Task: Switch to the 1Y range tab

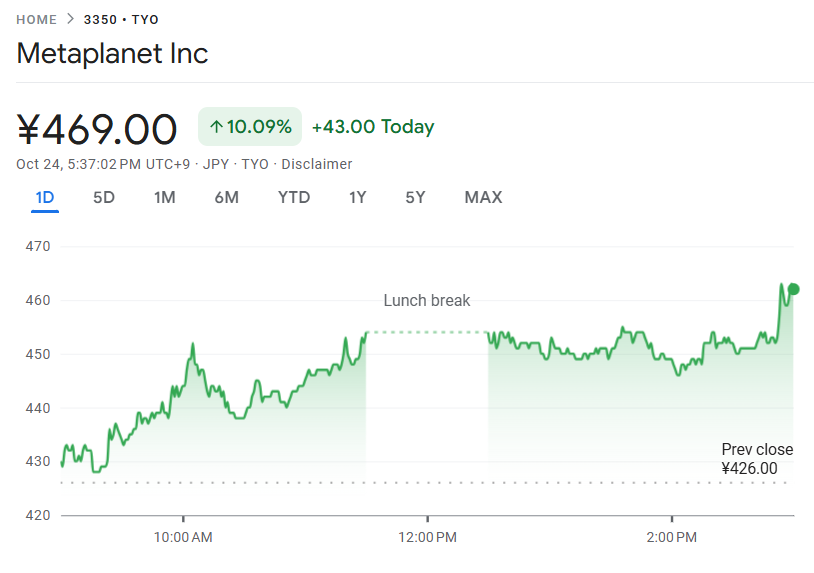Action: point(357,197)
